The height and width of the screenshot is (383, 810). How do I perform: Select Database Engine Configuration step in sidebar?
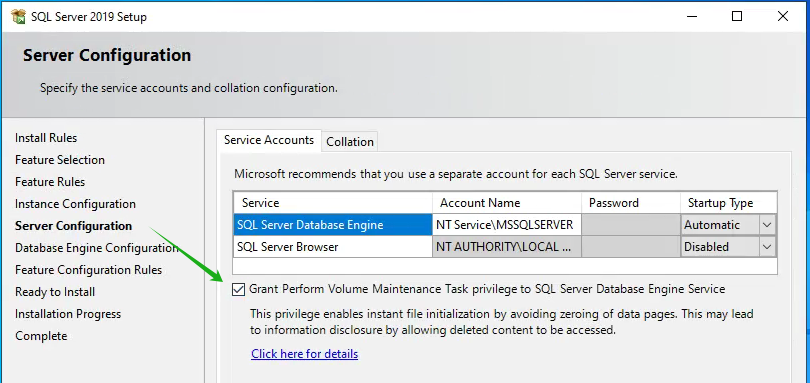[x=97, y=248]
